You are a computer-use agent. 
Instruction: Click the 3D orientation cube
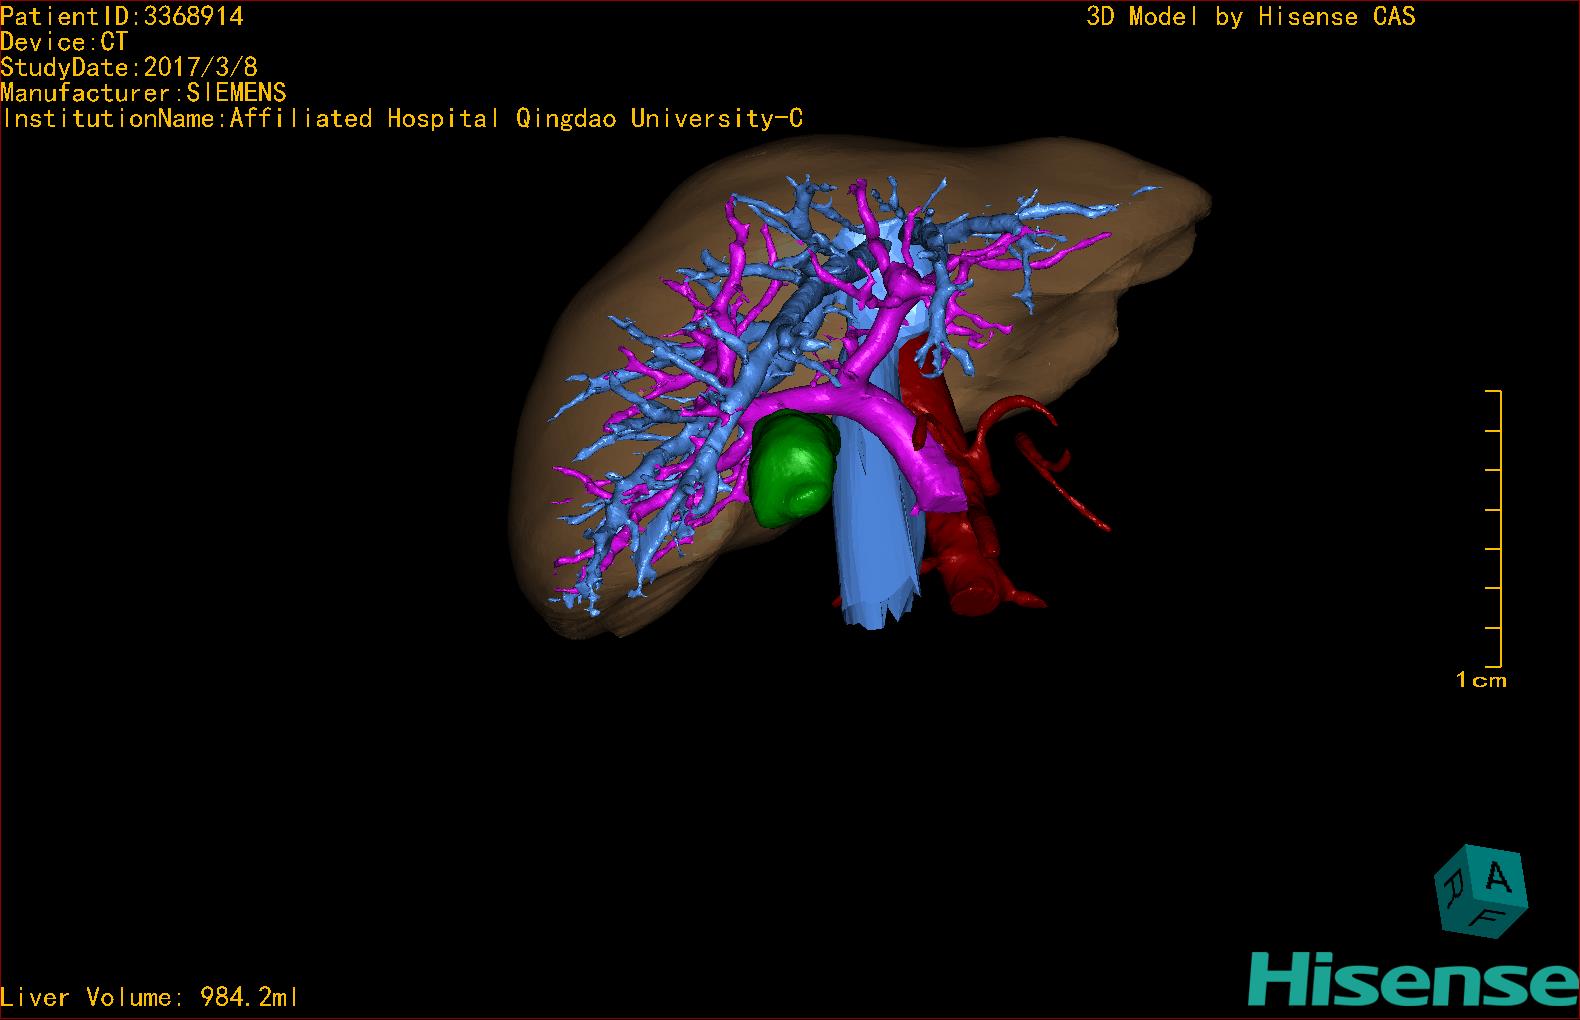(1481, 891)
